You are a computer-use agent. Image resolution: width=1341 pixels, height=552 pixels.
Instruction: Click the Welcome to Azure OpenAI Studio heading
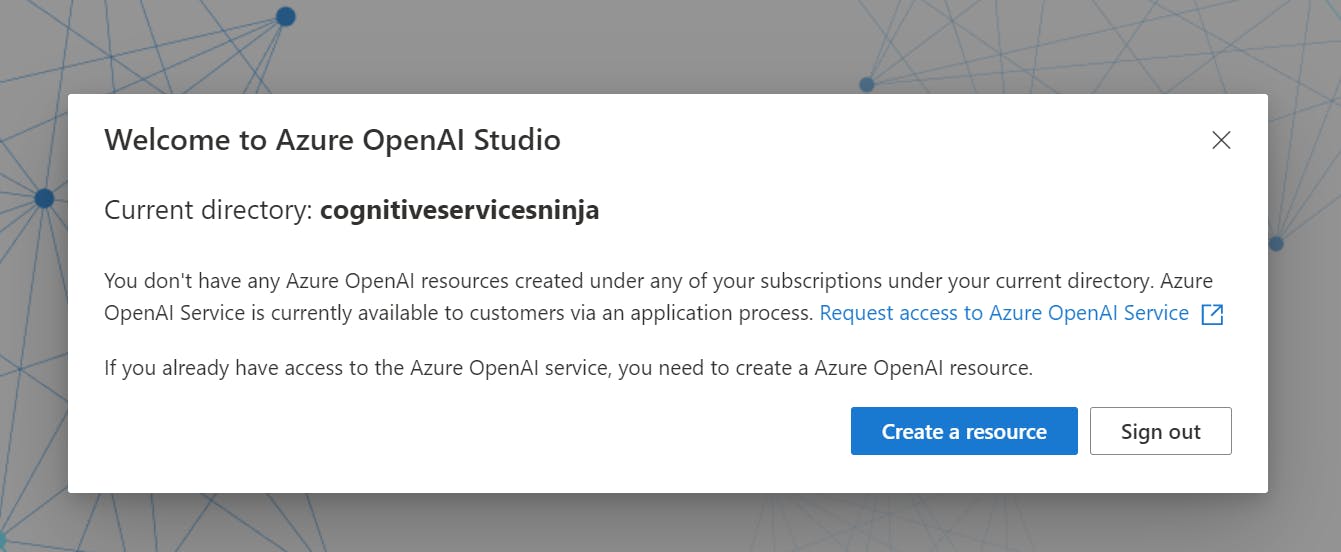pyautogui.click(x=332, y=140)
